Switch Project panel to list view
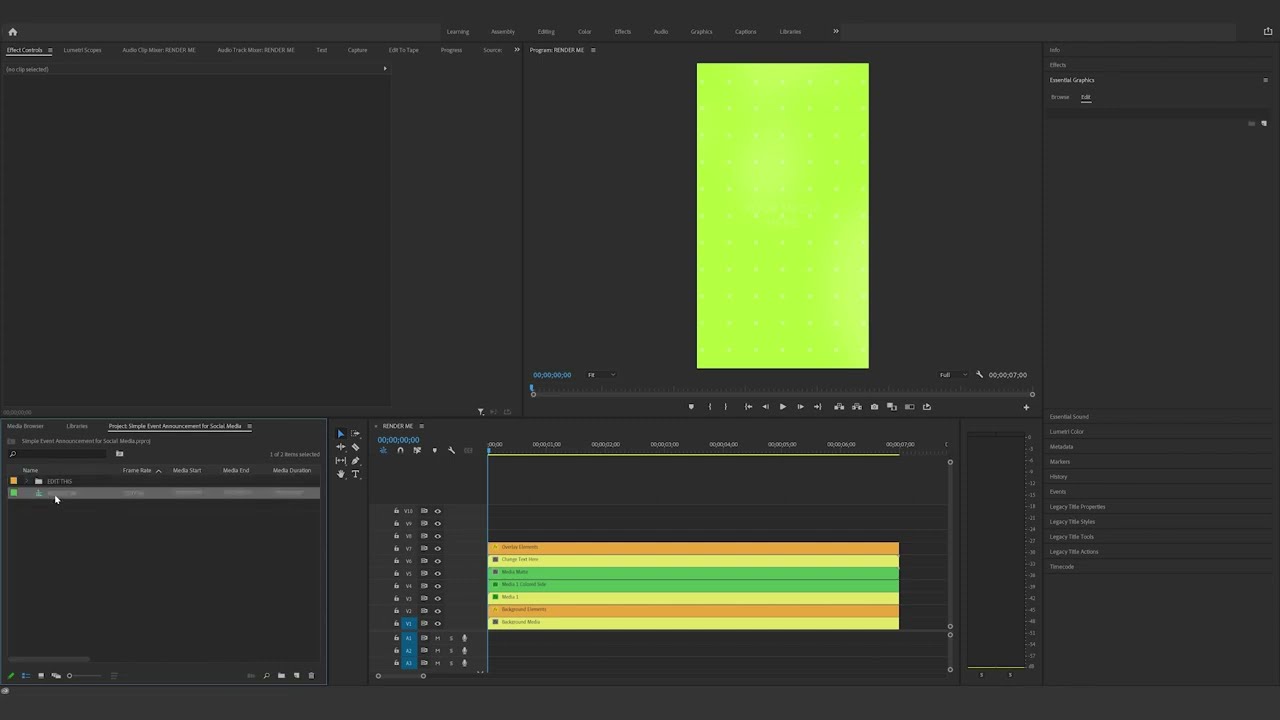Screen dimensions: 1280x720 26,676
